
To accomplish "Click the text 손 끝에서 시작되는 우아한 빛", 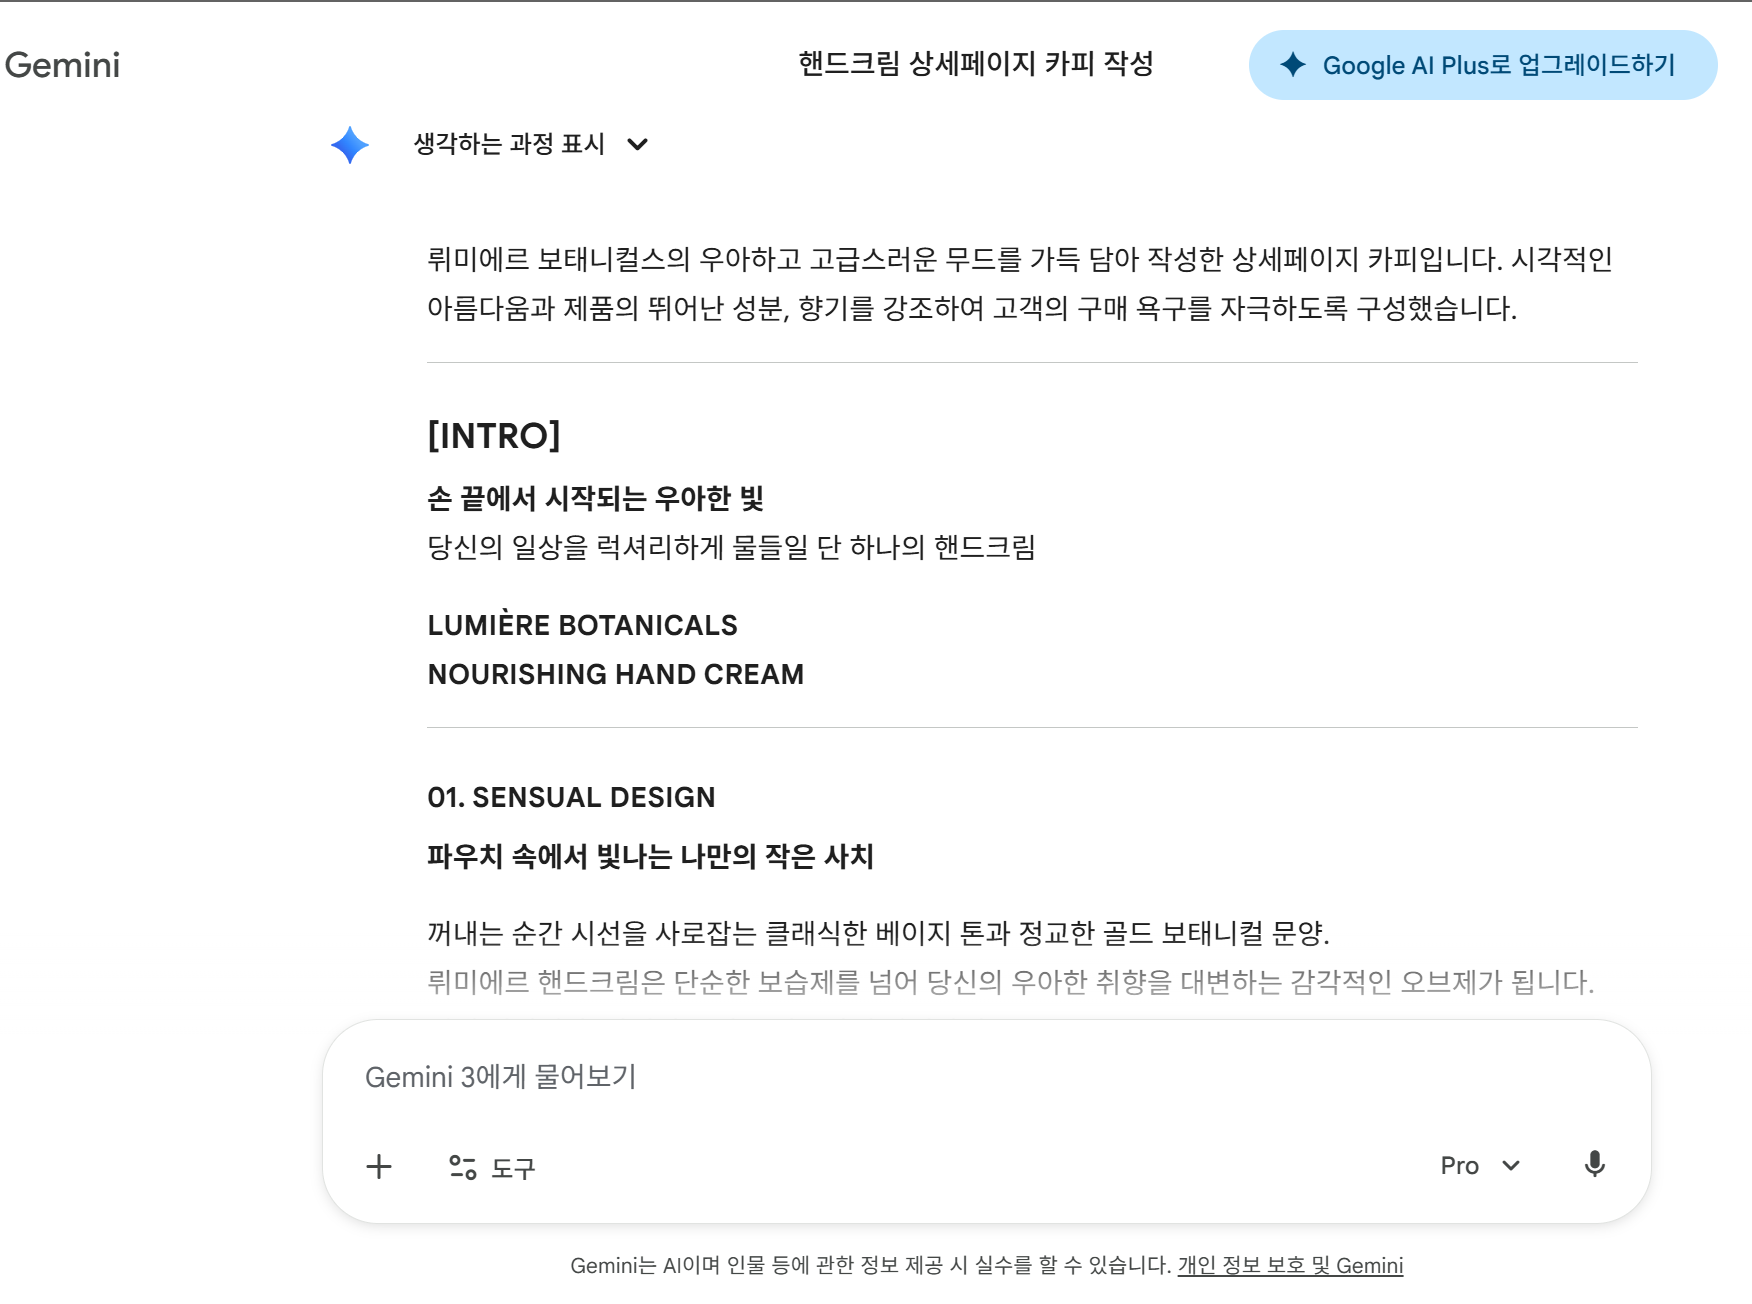I will [595, 498].
